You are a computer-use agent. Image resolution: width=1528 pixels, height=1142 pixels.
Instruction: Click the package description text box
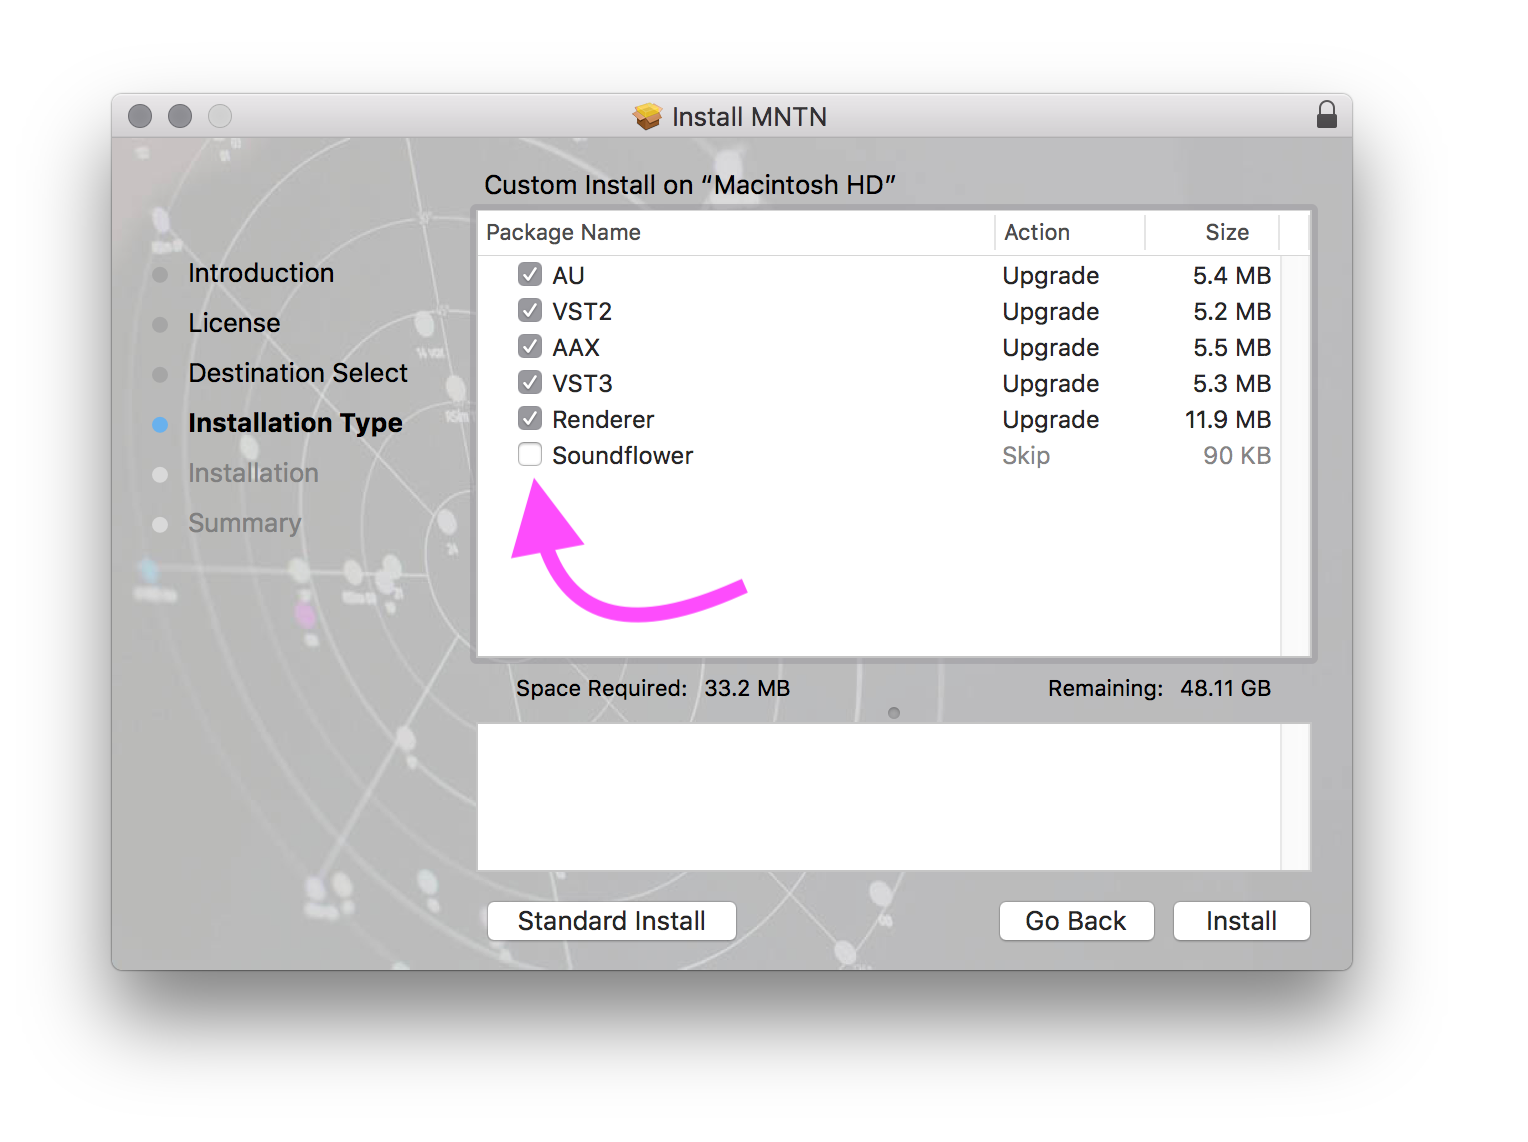point(894,797)
